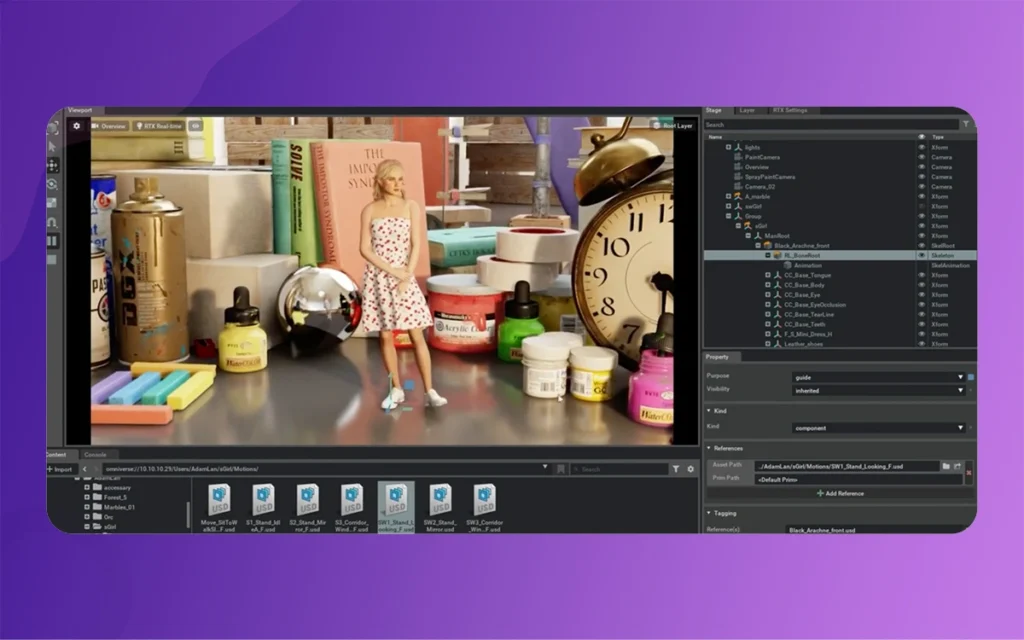Screen dimensions: 1024x640
Task: Toggle the magnet snap tool
Action: pos(53,222)
